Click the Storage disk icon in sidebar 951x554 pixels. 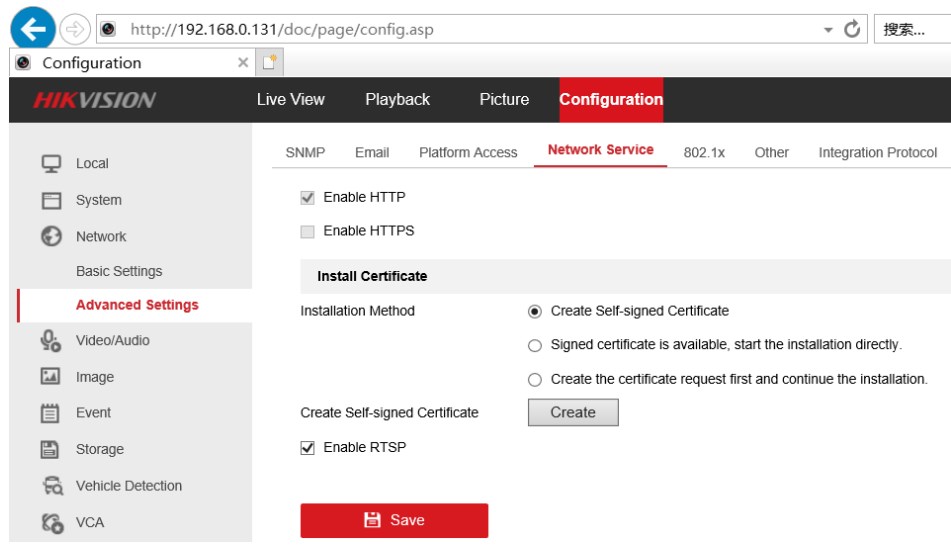(x=51, y=450)
